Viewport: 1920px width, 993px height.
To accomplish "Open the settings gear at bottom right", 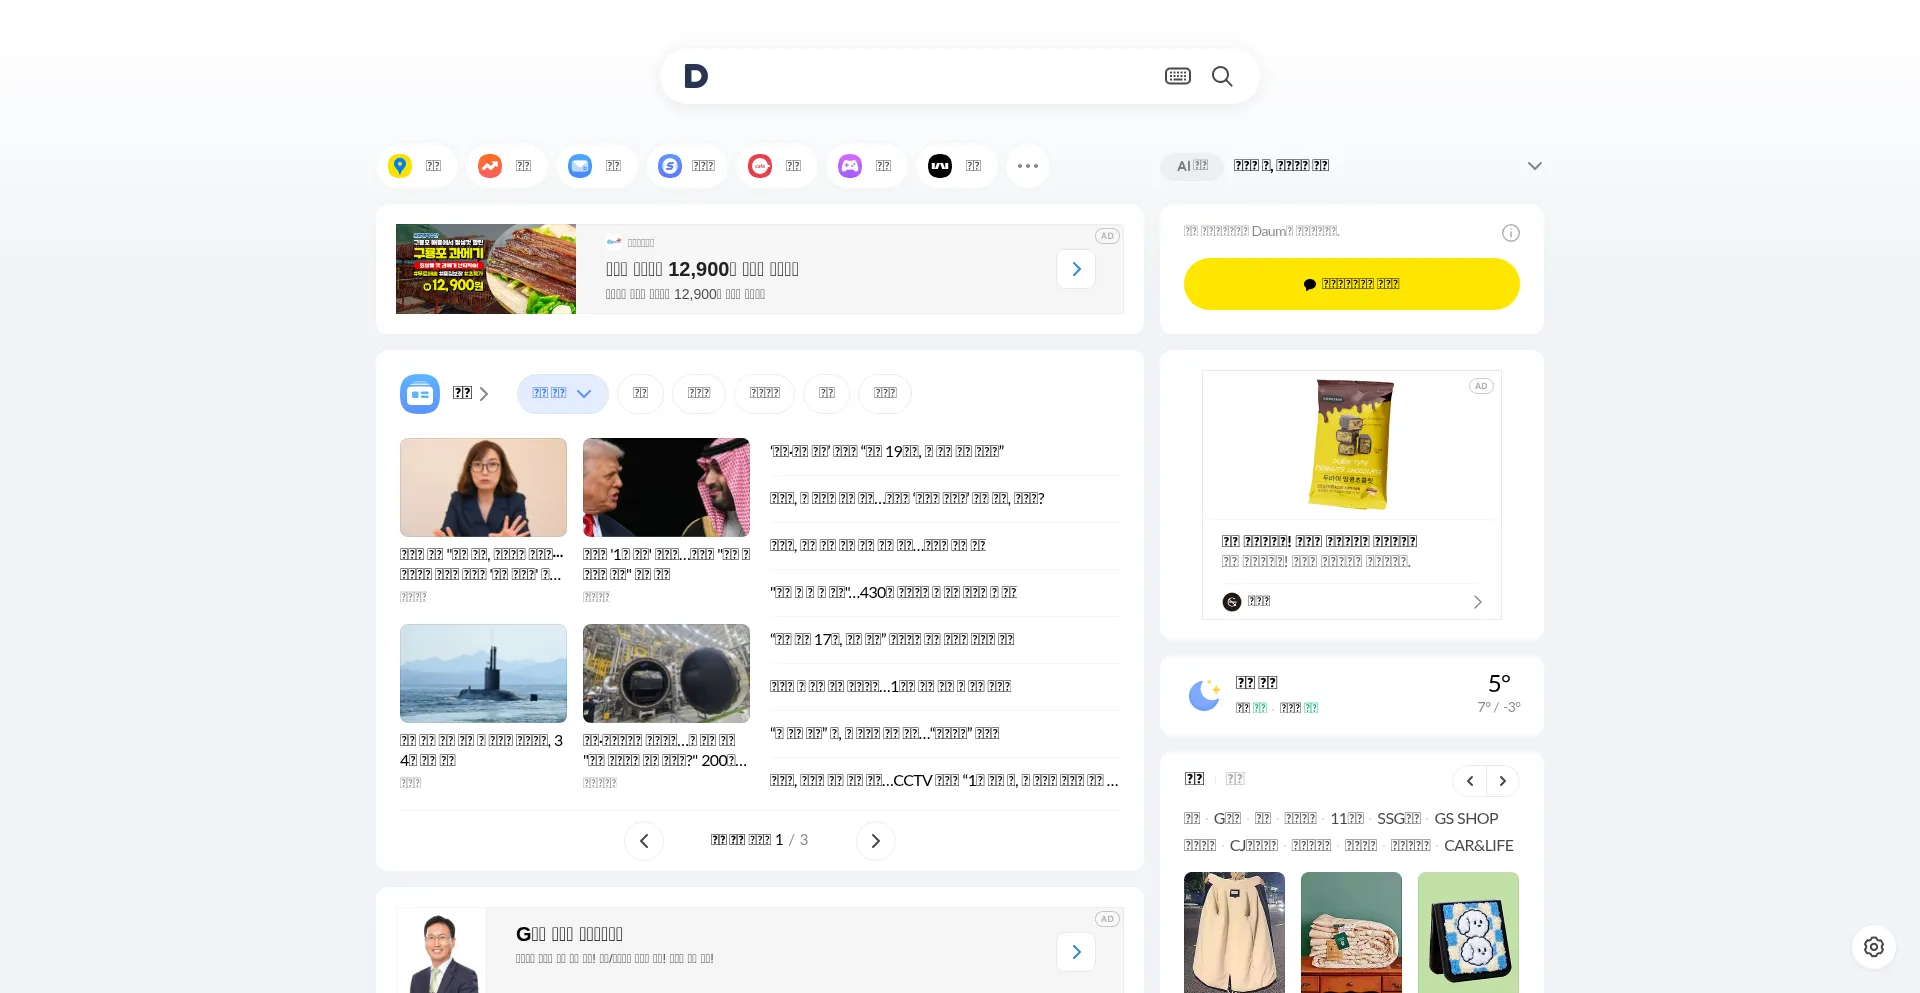I will [1873, 947].
